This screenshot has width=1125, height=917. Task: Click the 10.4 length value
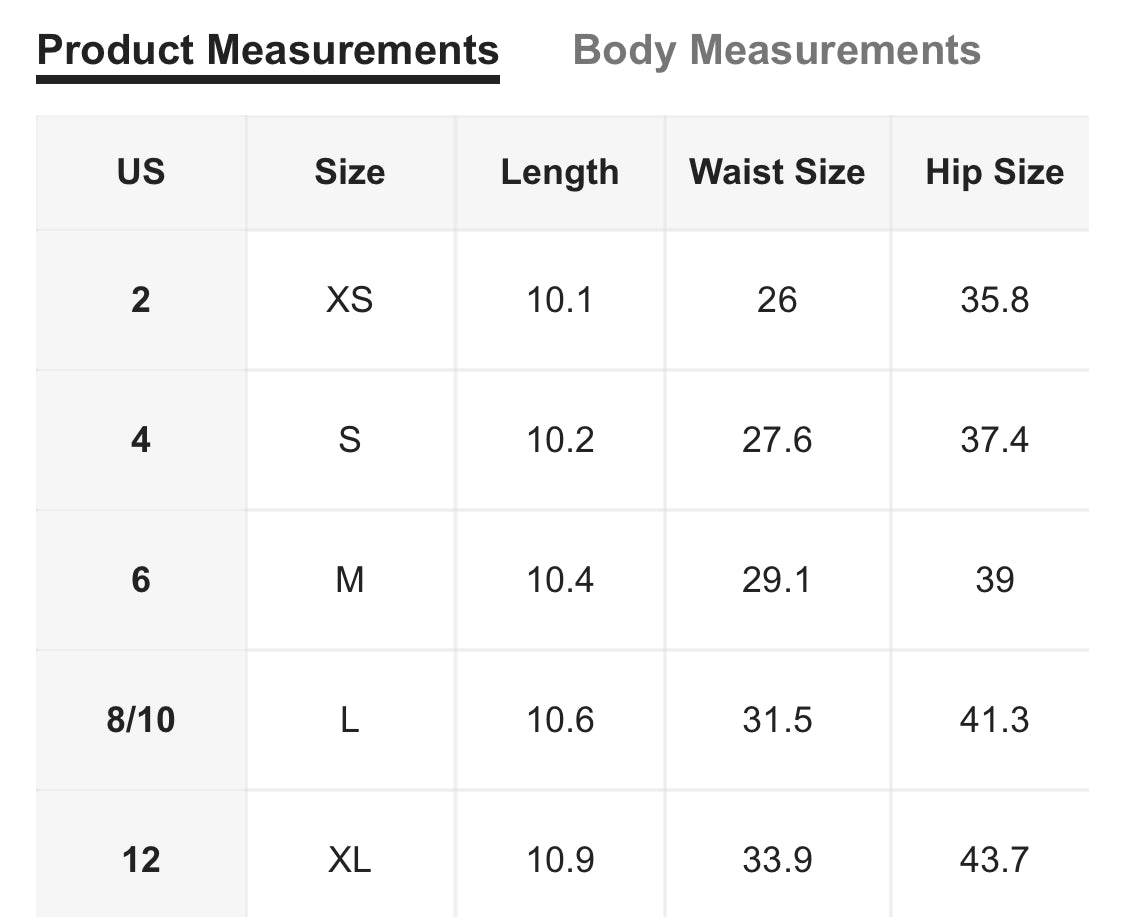tap(560, 580)
